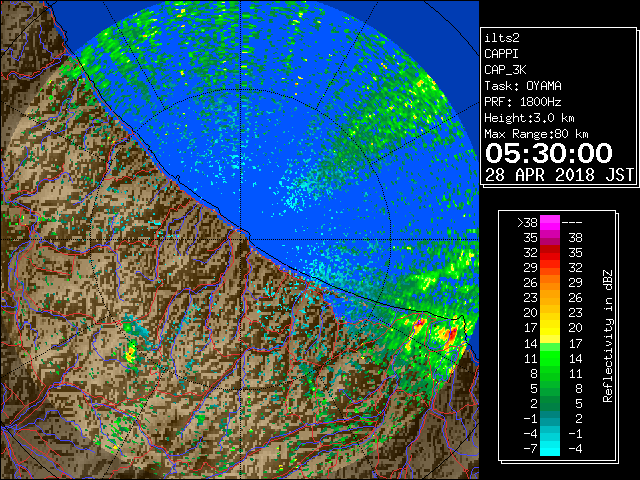
Task: Click the orange 23 dBZ legend color
Action: (550, 298)
